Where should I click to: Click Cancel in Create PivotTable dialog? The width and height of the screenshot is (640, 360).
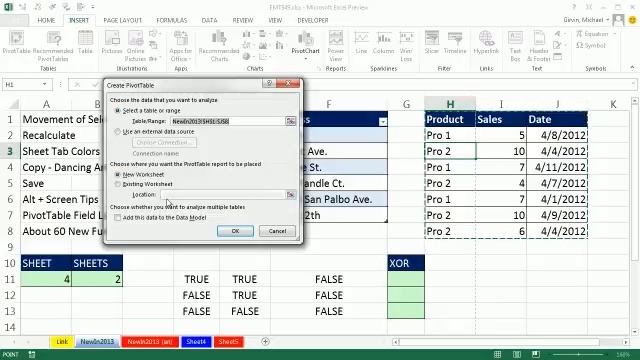pos(277,231)
